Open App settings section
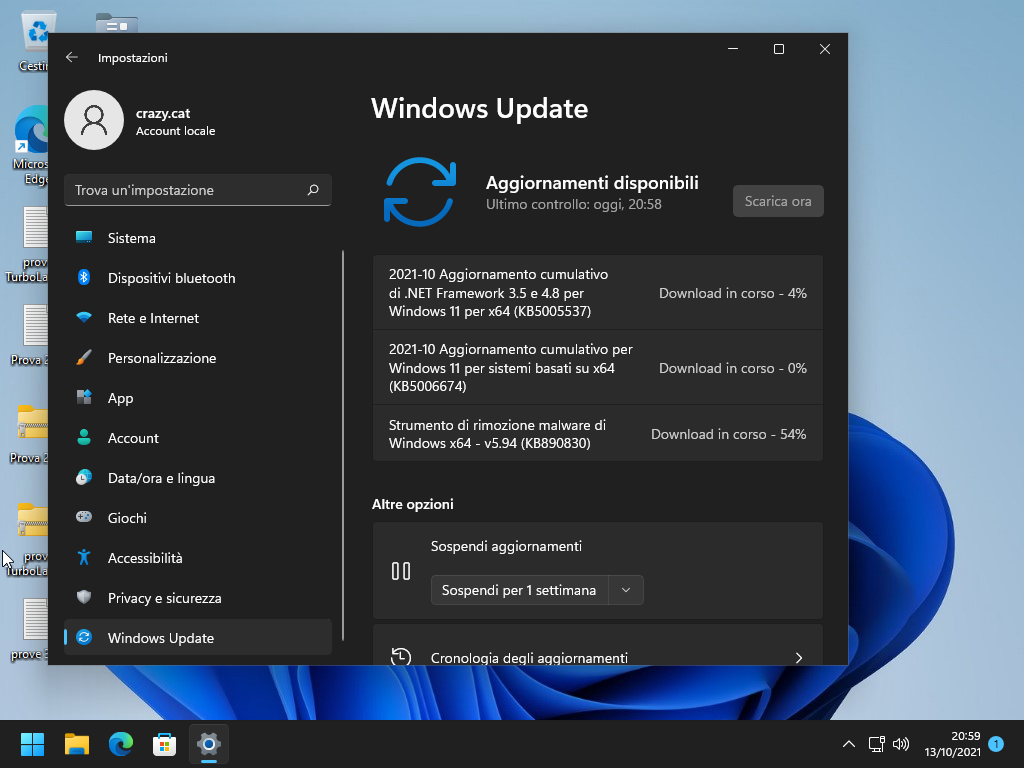This screenshot has width=1024, height=768. (x=198, y=398)
